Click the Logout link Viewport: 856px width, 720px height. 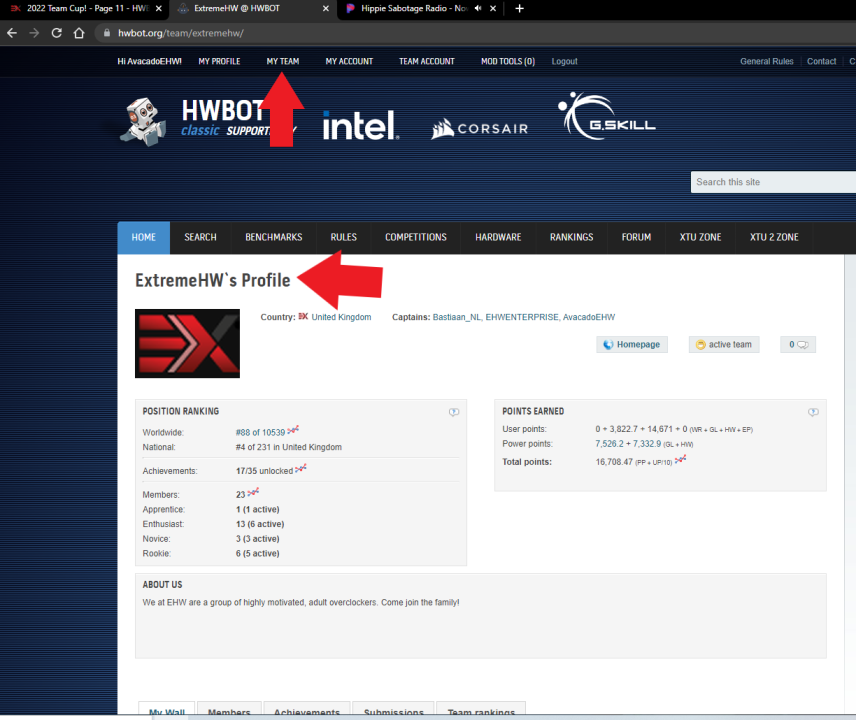[564, 61]
